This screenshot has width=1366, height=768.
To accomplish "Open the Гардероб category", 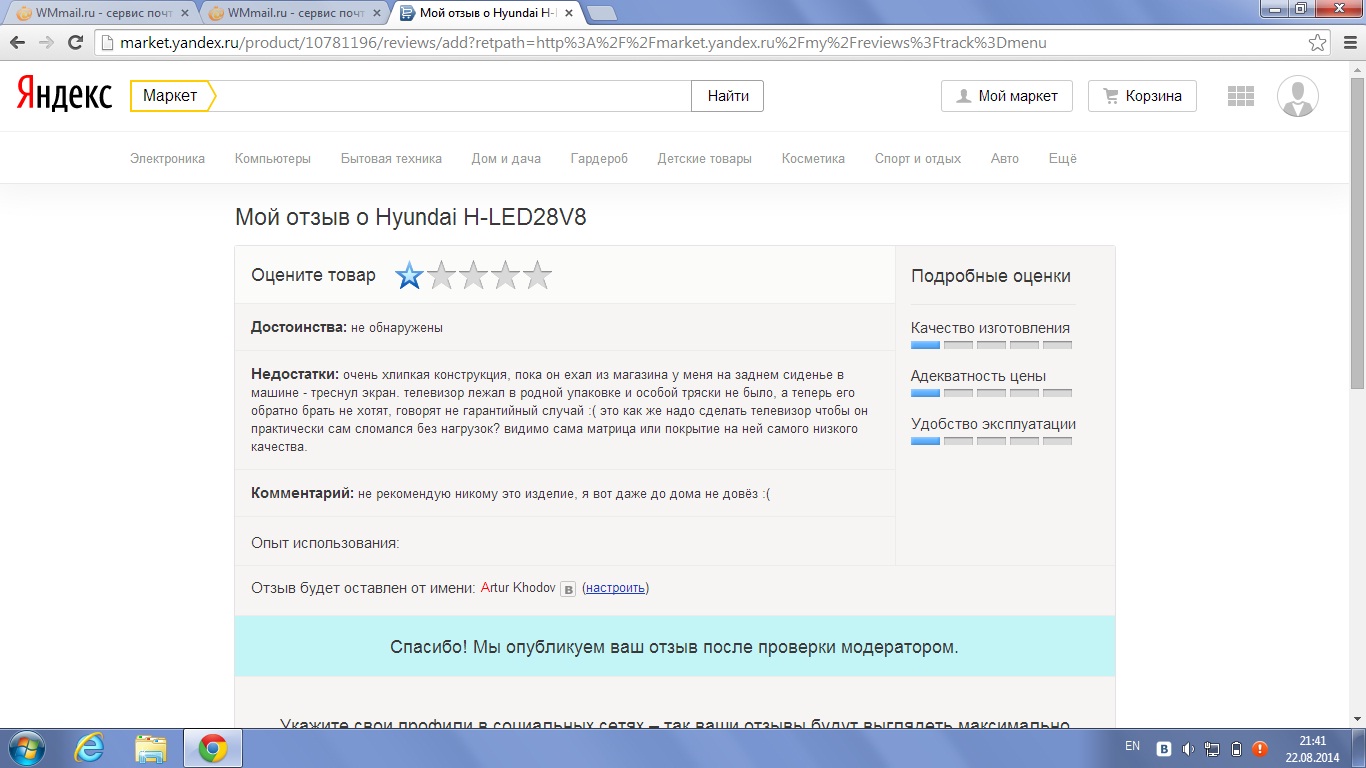I will coord(599,158).
